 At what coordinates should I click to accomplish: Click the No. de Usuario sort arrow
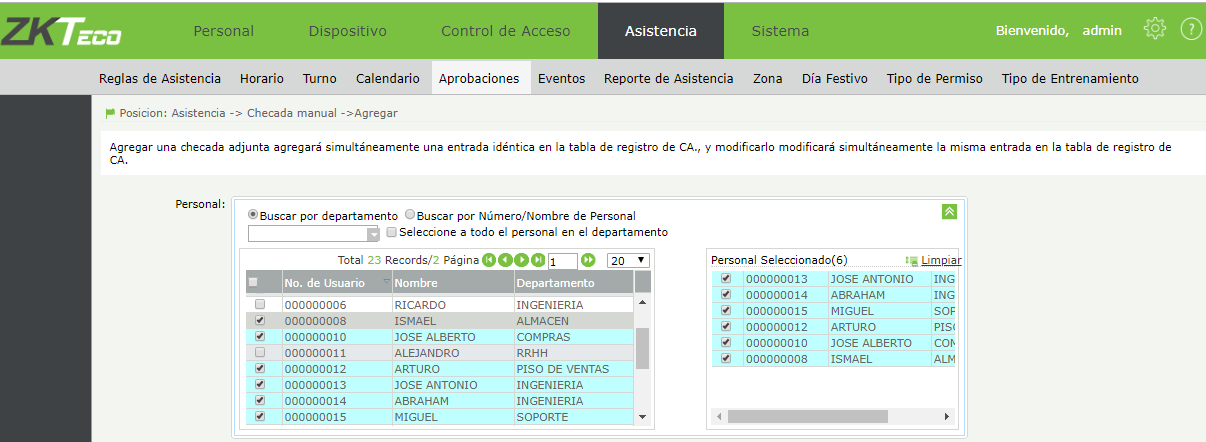tap(386, 283)
